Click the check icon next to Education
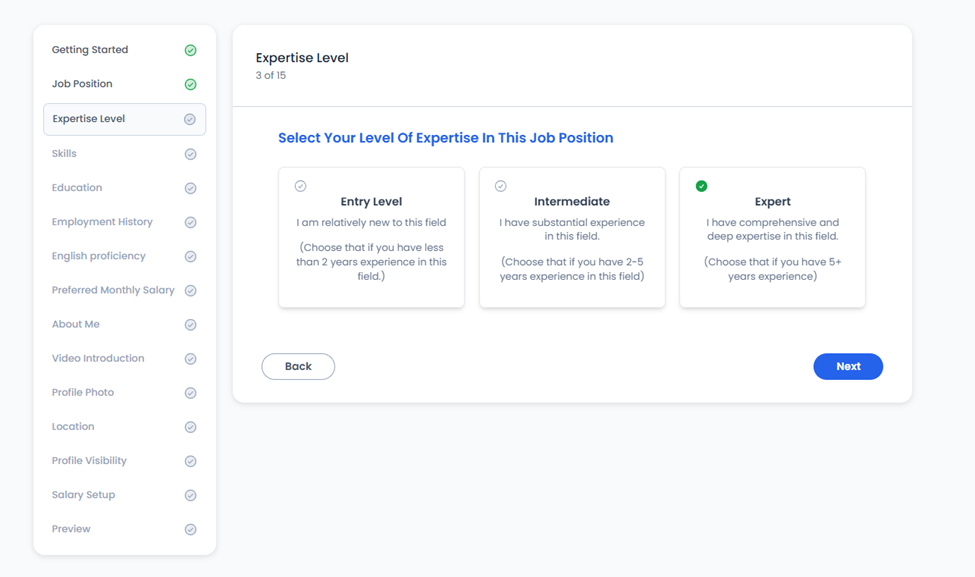 pyautogui.click(x=191, y=188)
